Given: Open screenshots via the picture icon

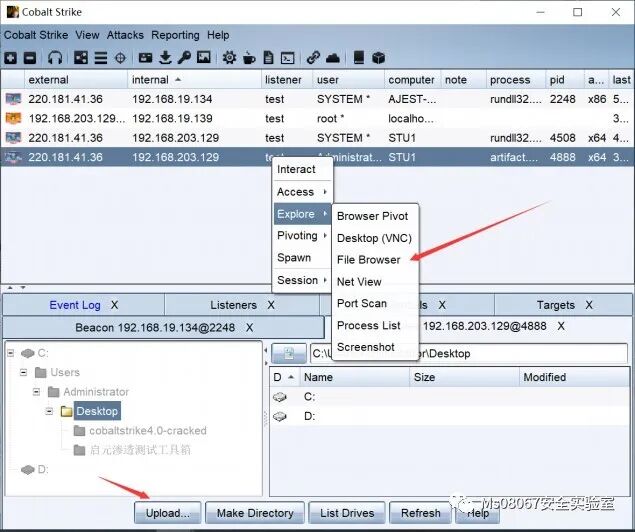Looking at the screenshot, I should [204, 57].
